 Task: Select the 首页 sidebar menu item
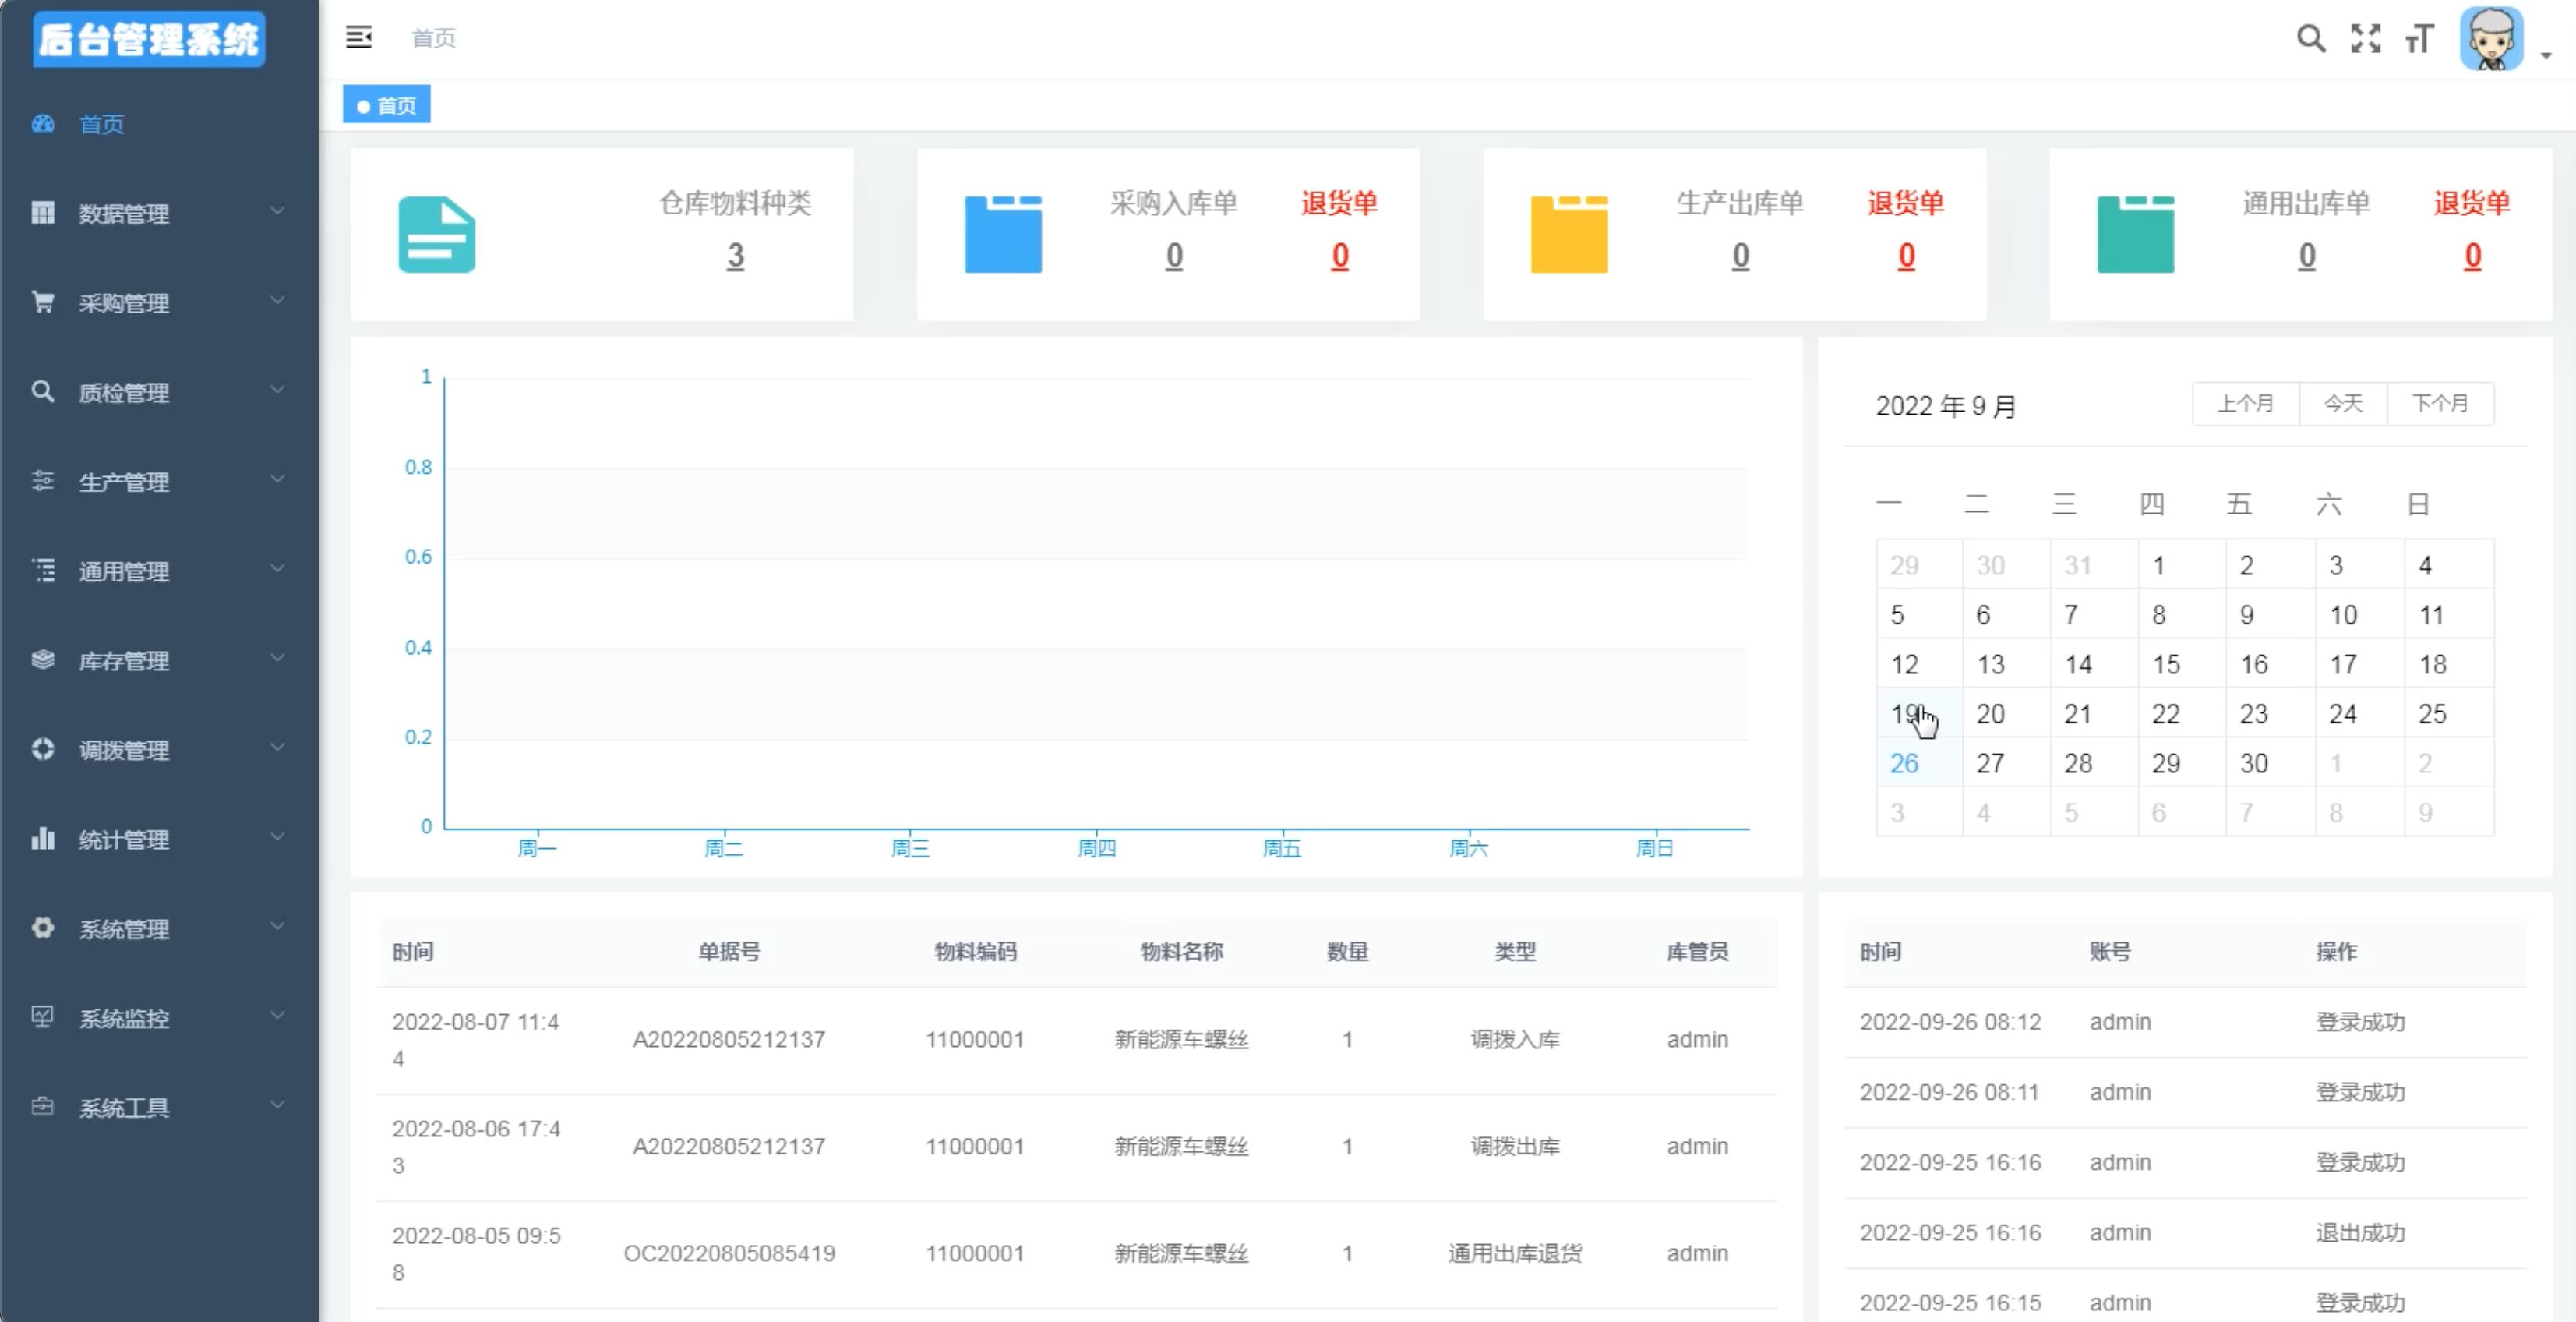click(159, 124)
